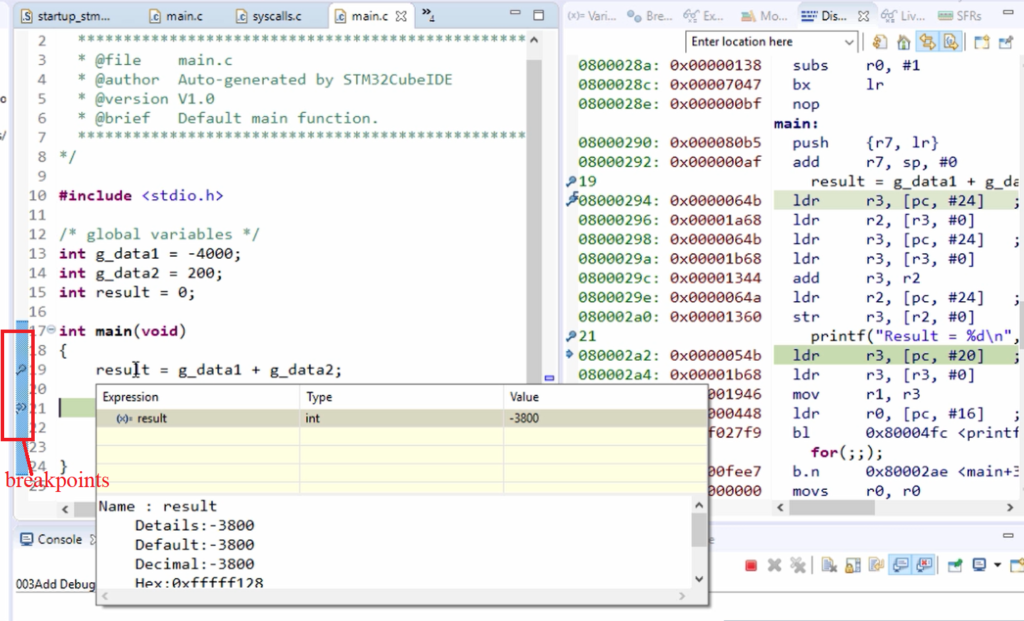
Task: Open the Expressions view tab
Action: click(x=703, y=16)
